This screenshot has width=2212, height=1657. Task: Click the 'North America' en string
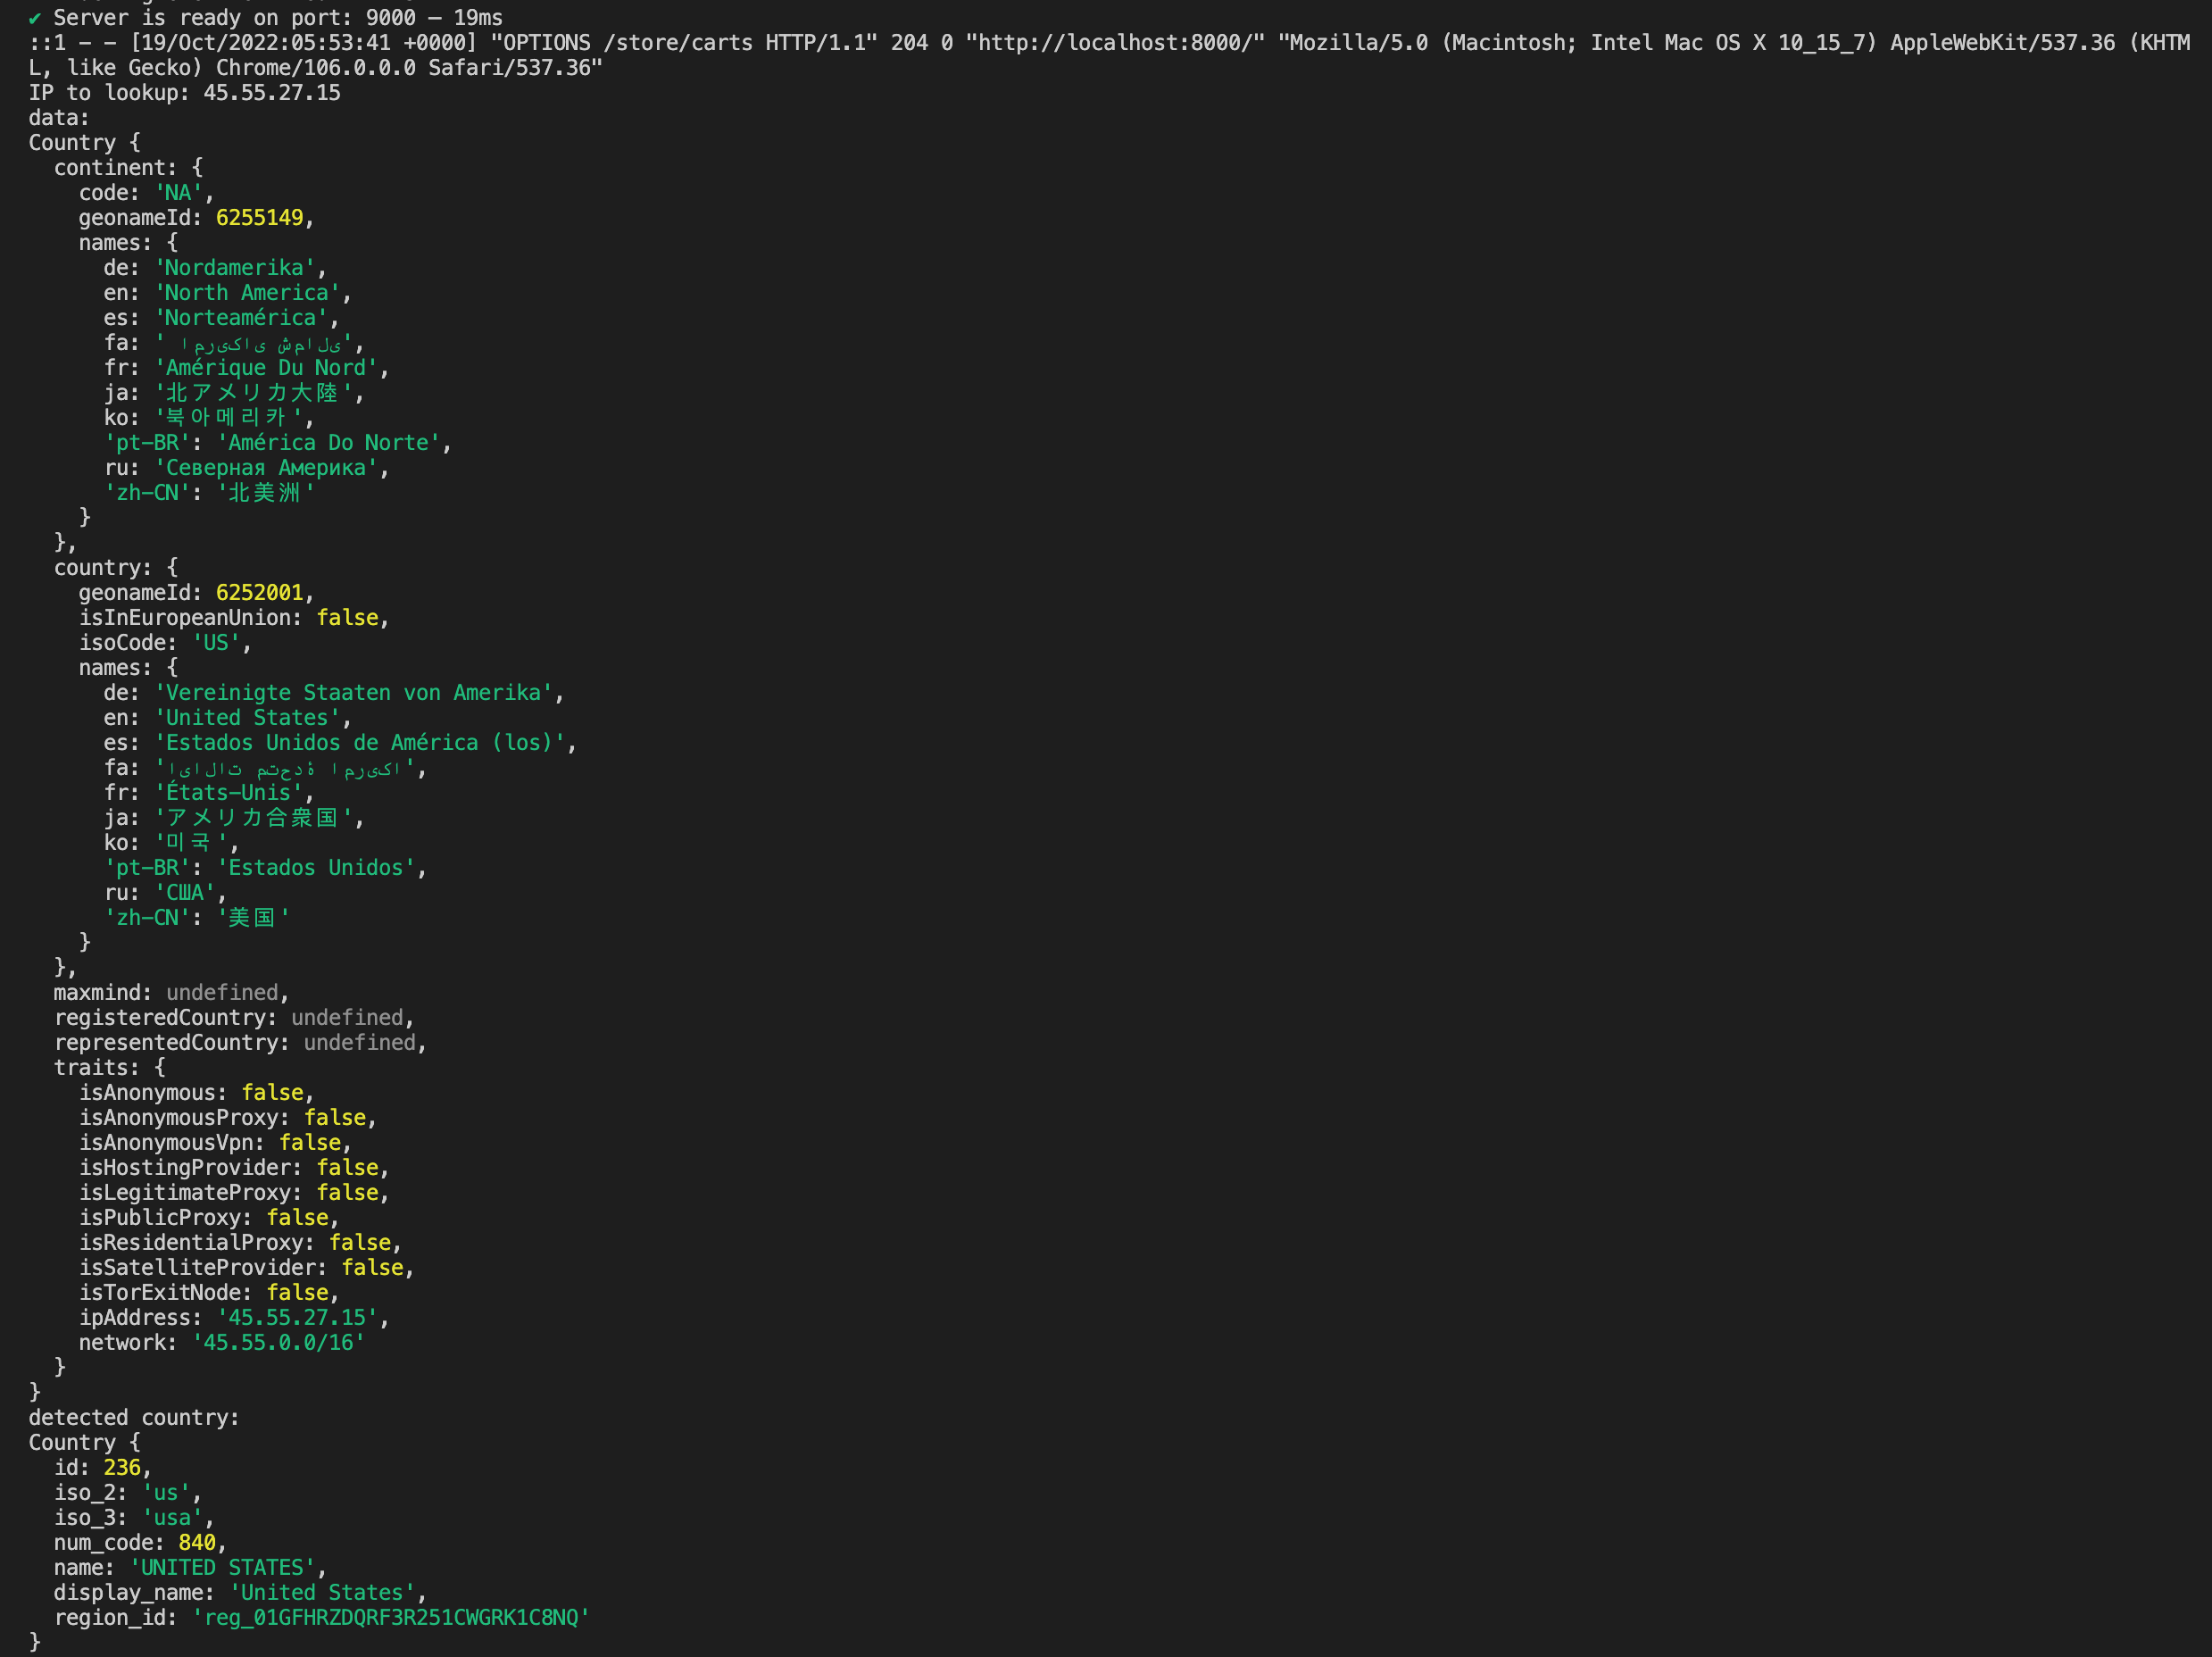pos(246,293)
